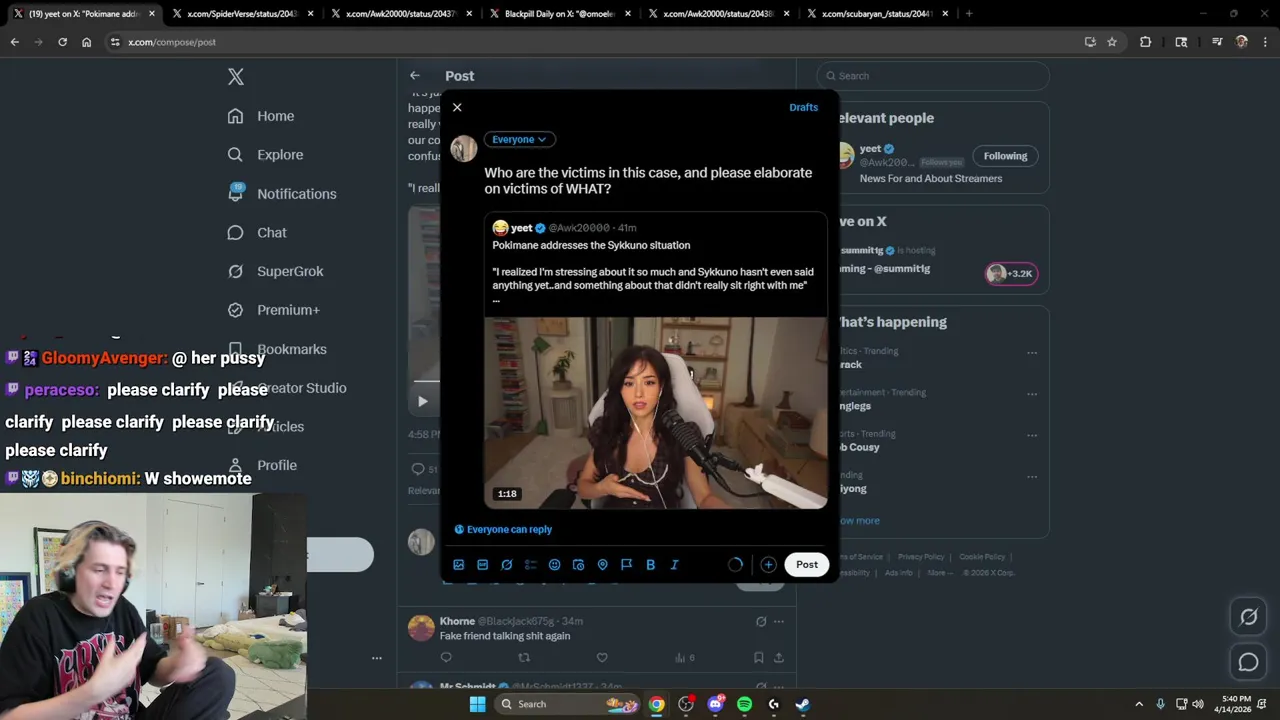The height and width of the screenshot is (720, 1280).
Task: Open more options for first trending item
Action: coord(1032,352)
